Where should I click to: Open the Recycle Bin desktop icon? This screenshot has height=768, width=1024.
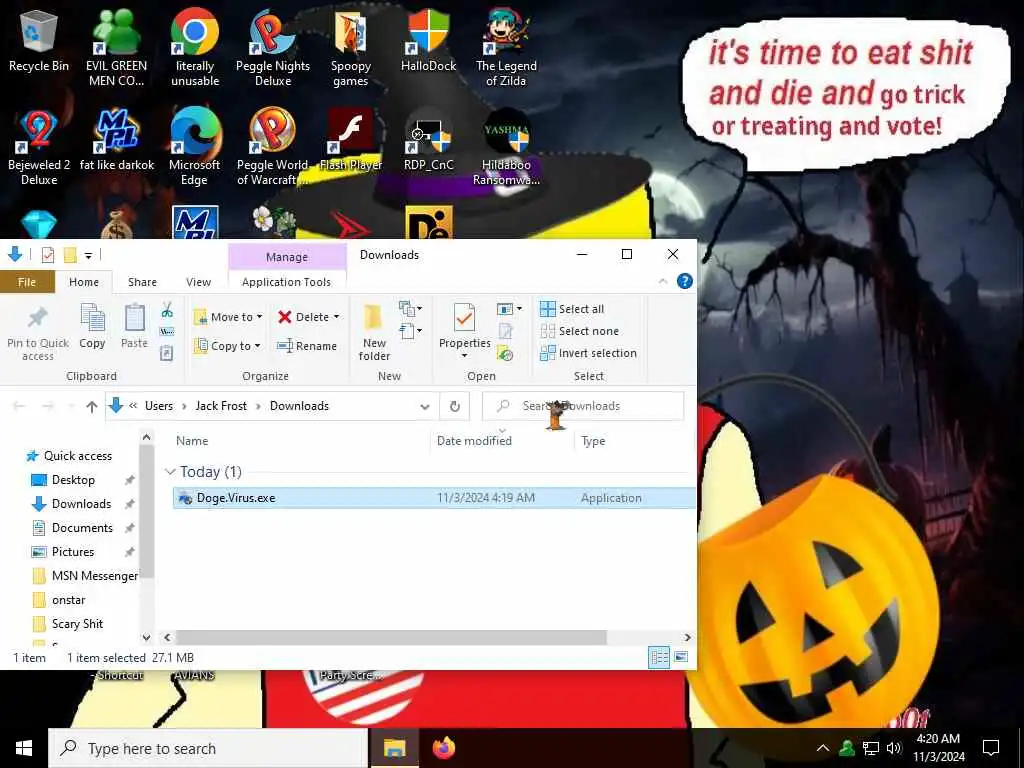(39, 40)
